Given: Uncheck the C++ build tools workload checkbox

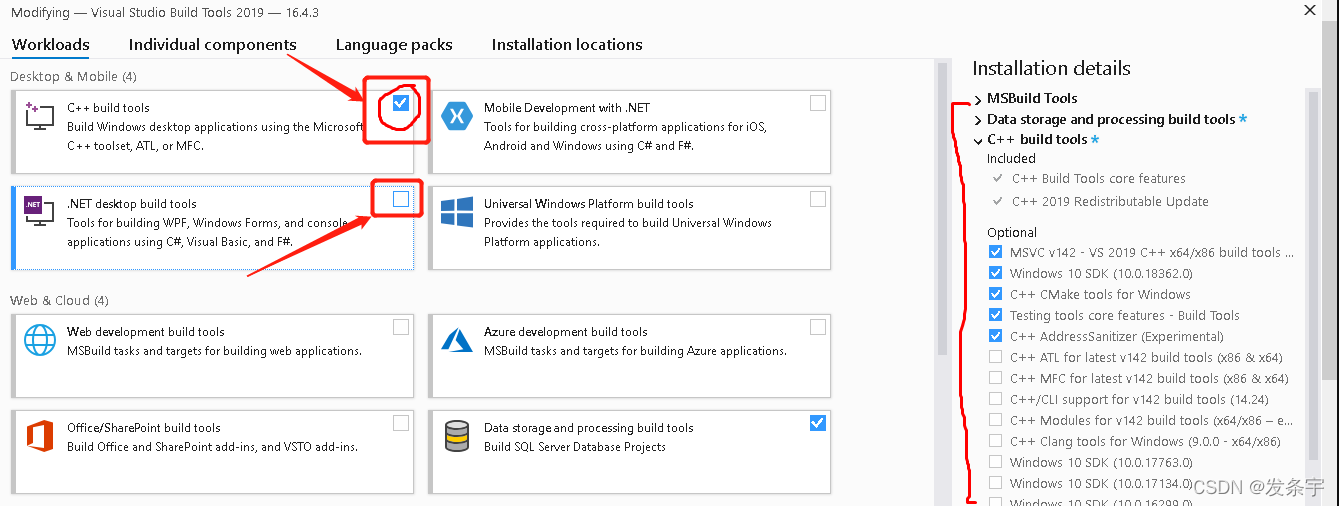Looking at the screenshot, I should [x=401, y=103].
